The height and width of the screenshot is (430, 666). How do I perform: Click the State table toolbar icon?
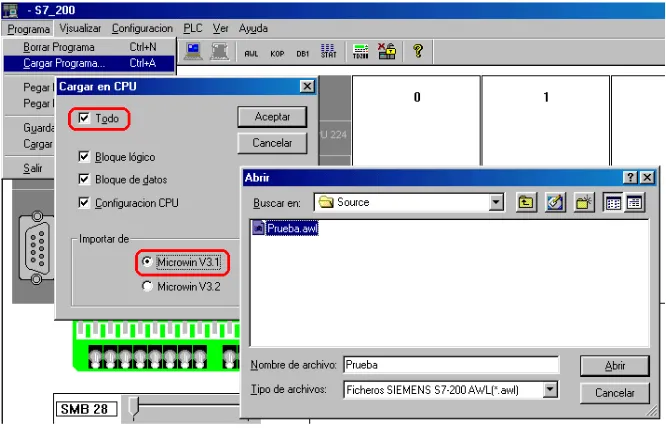coord(328,51)
